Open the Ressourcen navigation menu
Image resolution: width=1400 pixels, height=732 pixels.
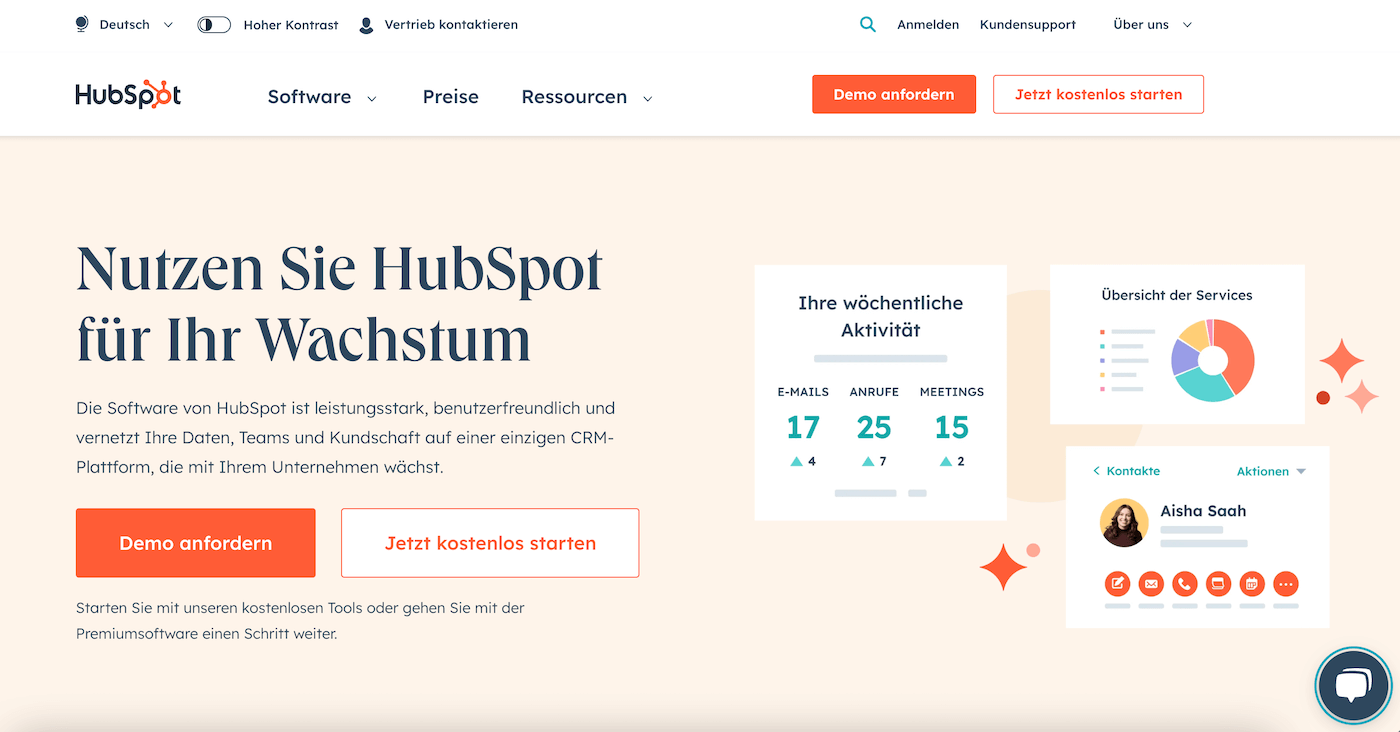click(x=574, y=97)
